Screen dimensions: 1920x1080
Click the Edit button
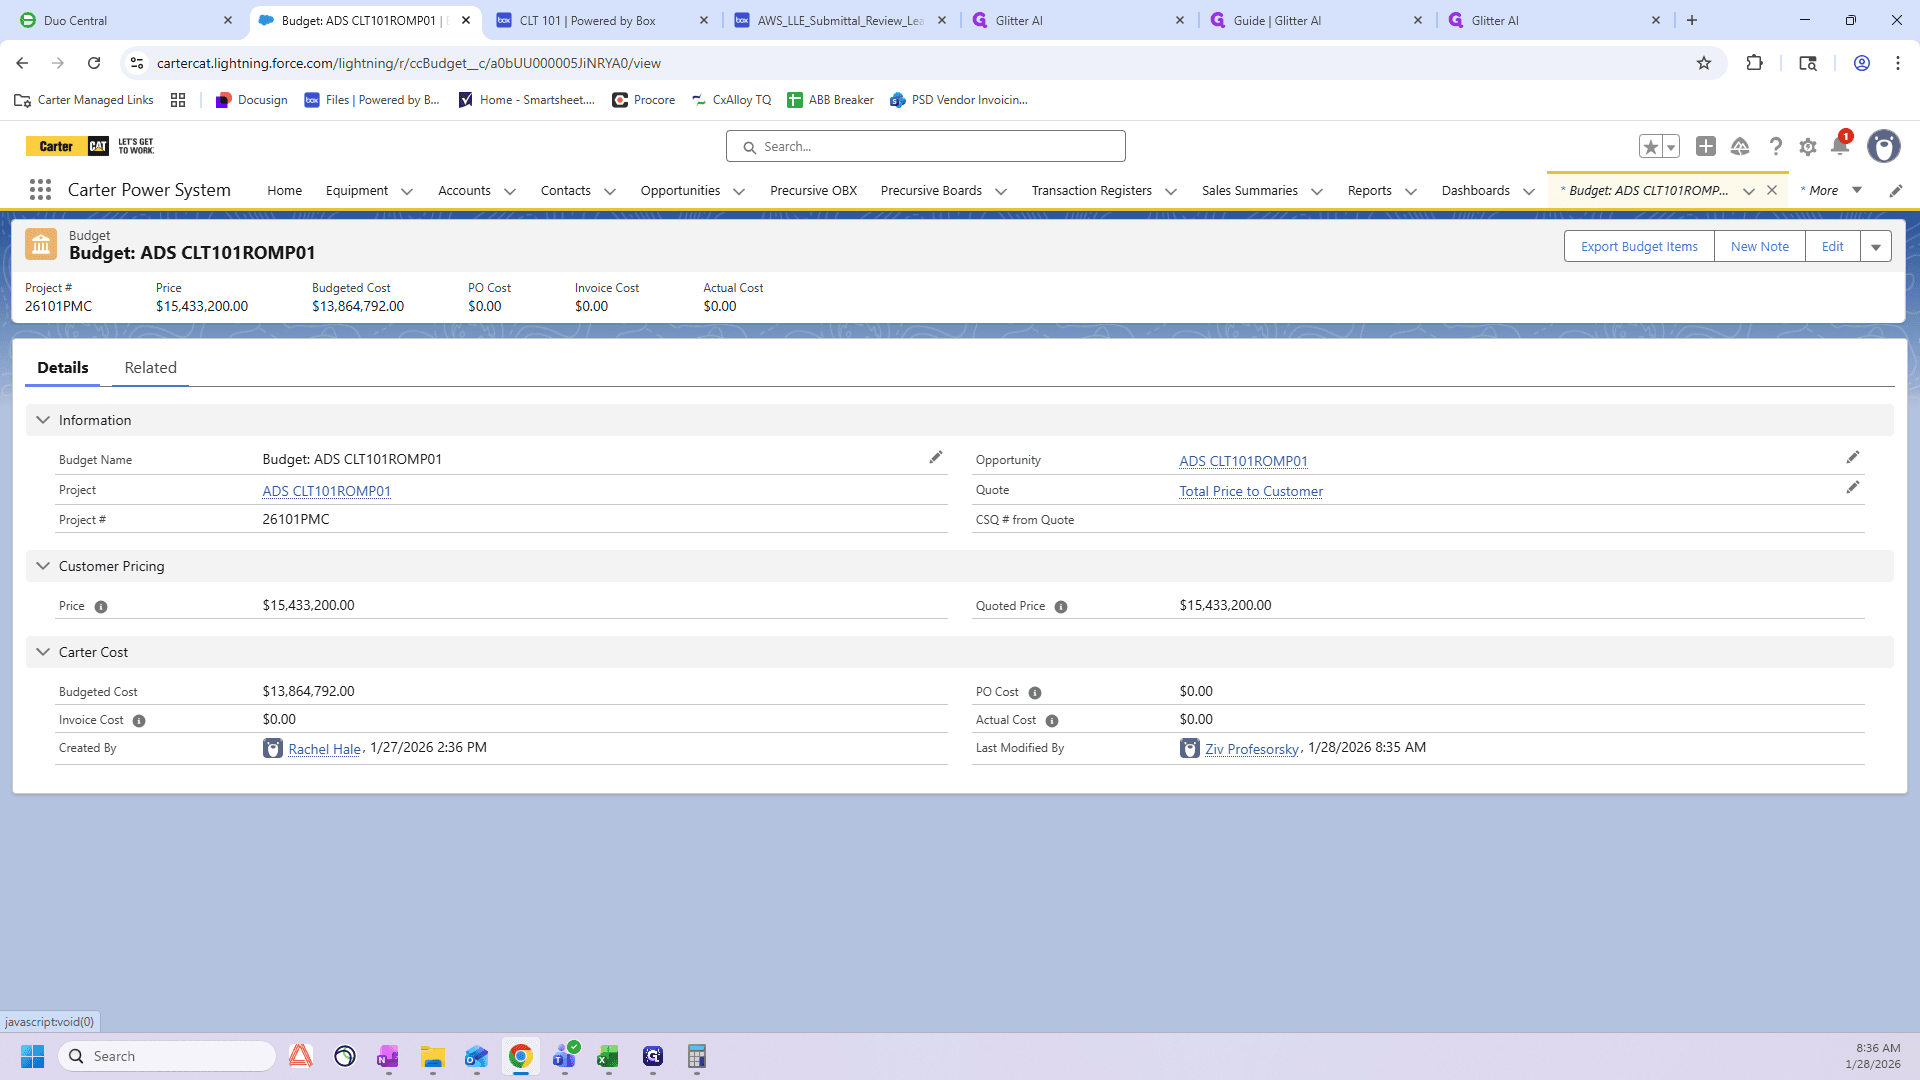click(x=1833, y=247)
